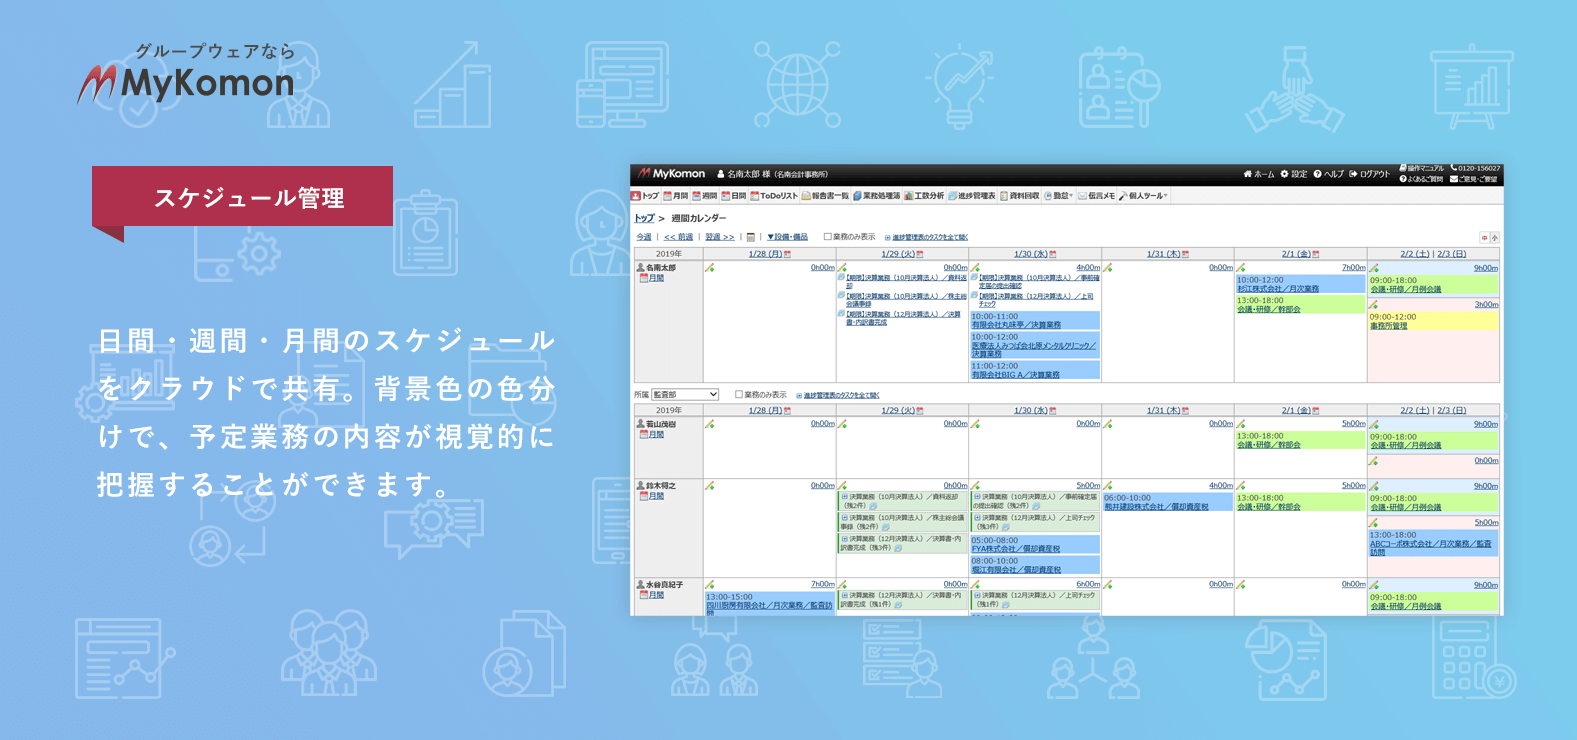The height and width of the screenshot is (740, 1577).
Task: Expand 鈴木得之's 株主総会議事録 task on 1/29
Action: 845,518
